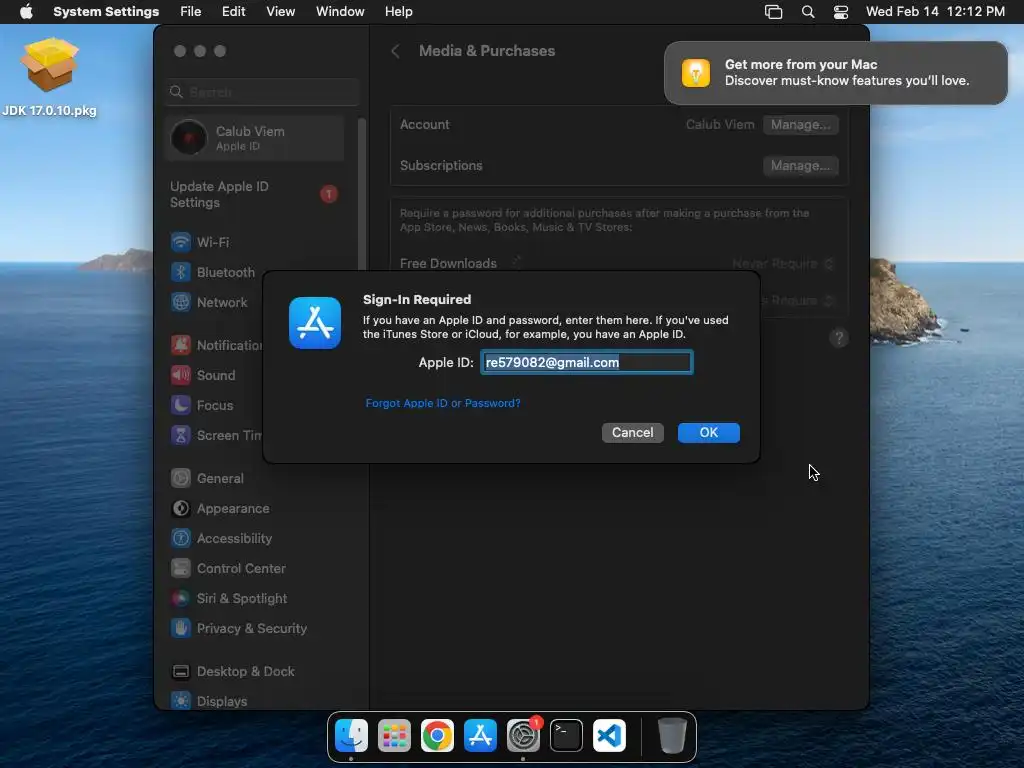Click the help question mark button
The image size is (1024, 768).
[x=839, y=338]
